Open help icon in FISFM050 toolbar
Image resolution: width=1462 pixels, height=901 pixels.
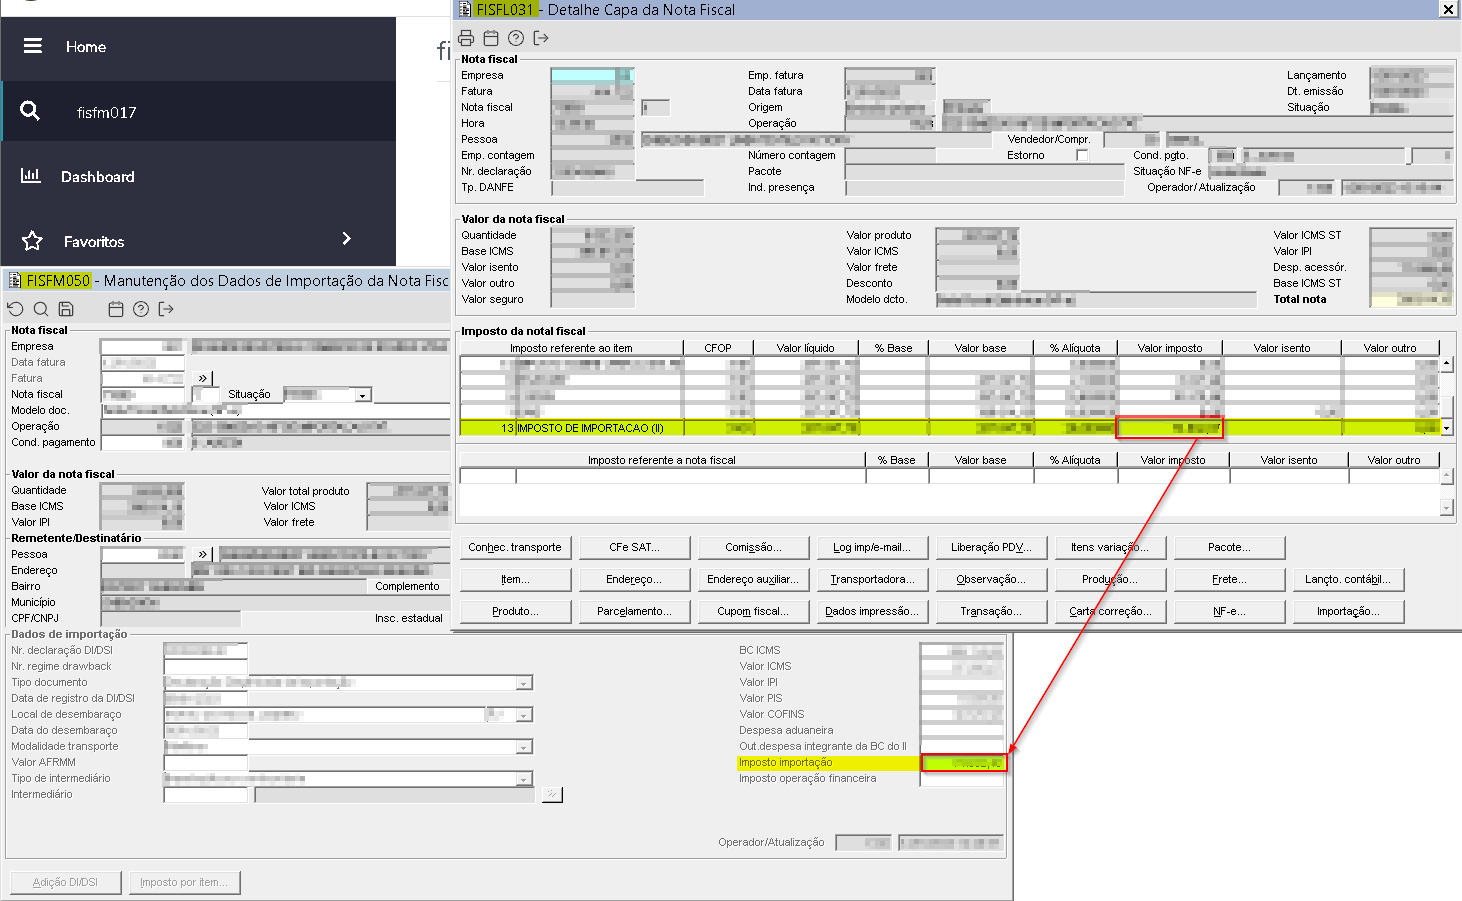coord(141,309)
